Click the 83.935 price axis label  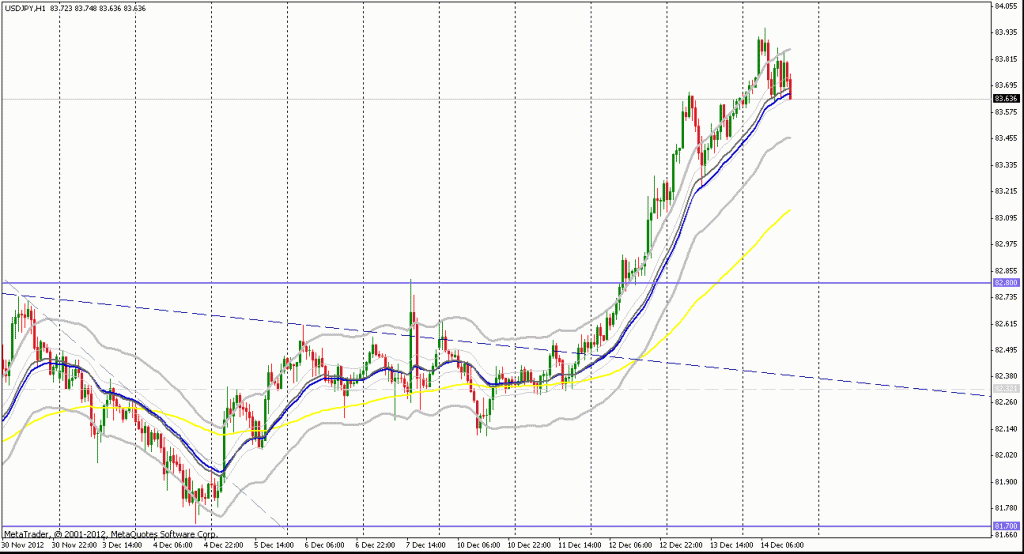pos(1006,32)
